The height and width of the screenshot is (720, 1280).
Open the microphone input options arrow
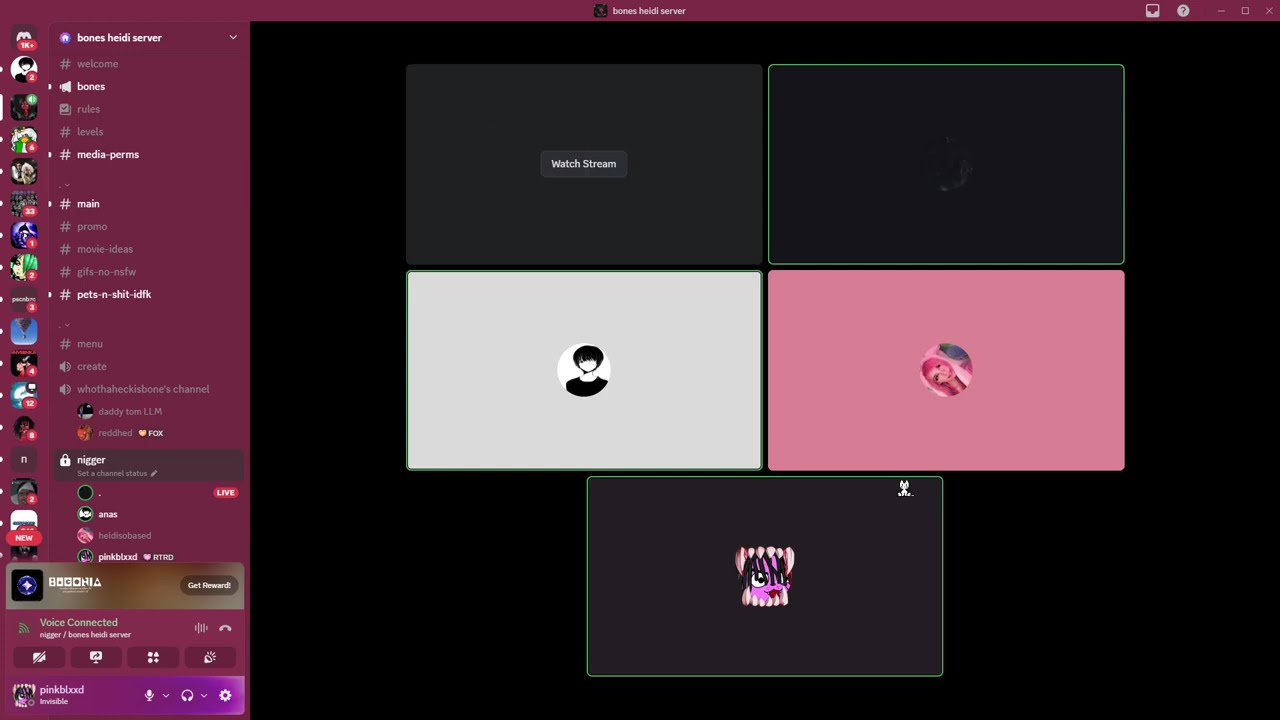pyautogui.click(x=165, y=695)
